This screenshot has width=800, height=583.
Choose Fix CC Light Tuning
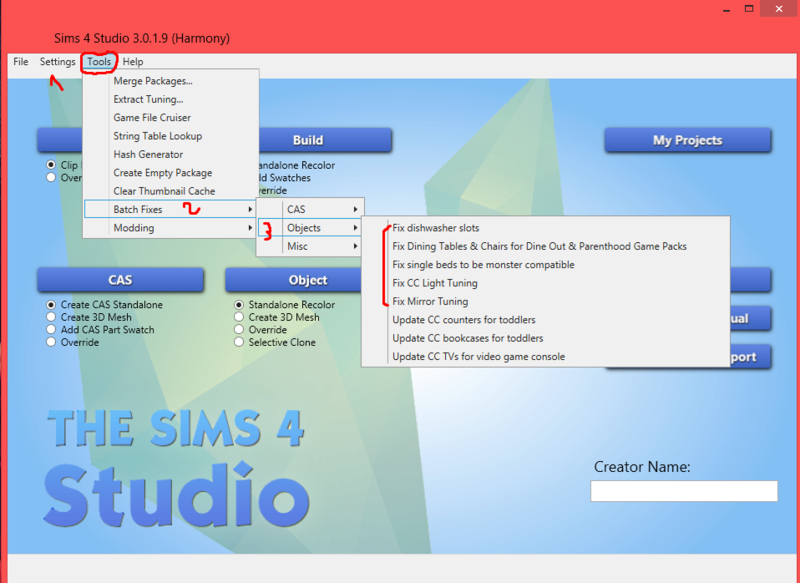[x=546, y=283]
